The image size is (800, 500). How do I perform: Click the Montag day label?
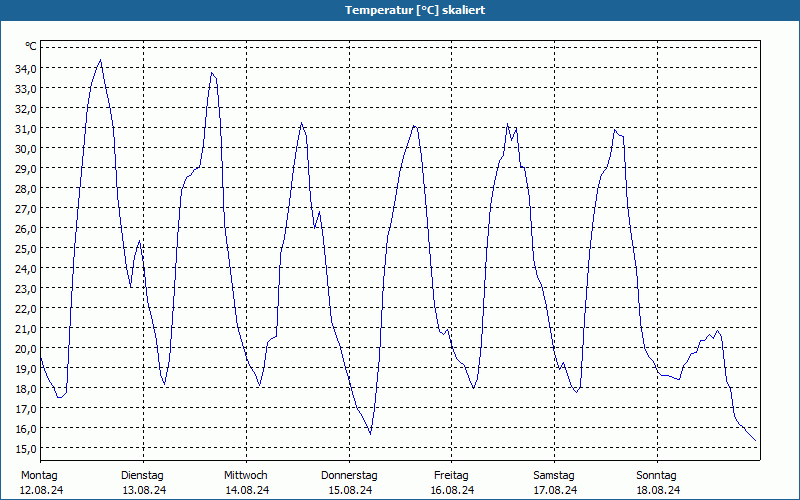click(x=39, y=476)
